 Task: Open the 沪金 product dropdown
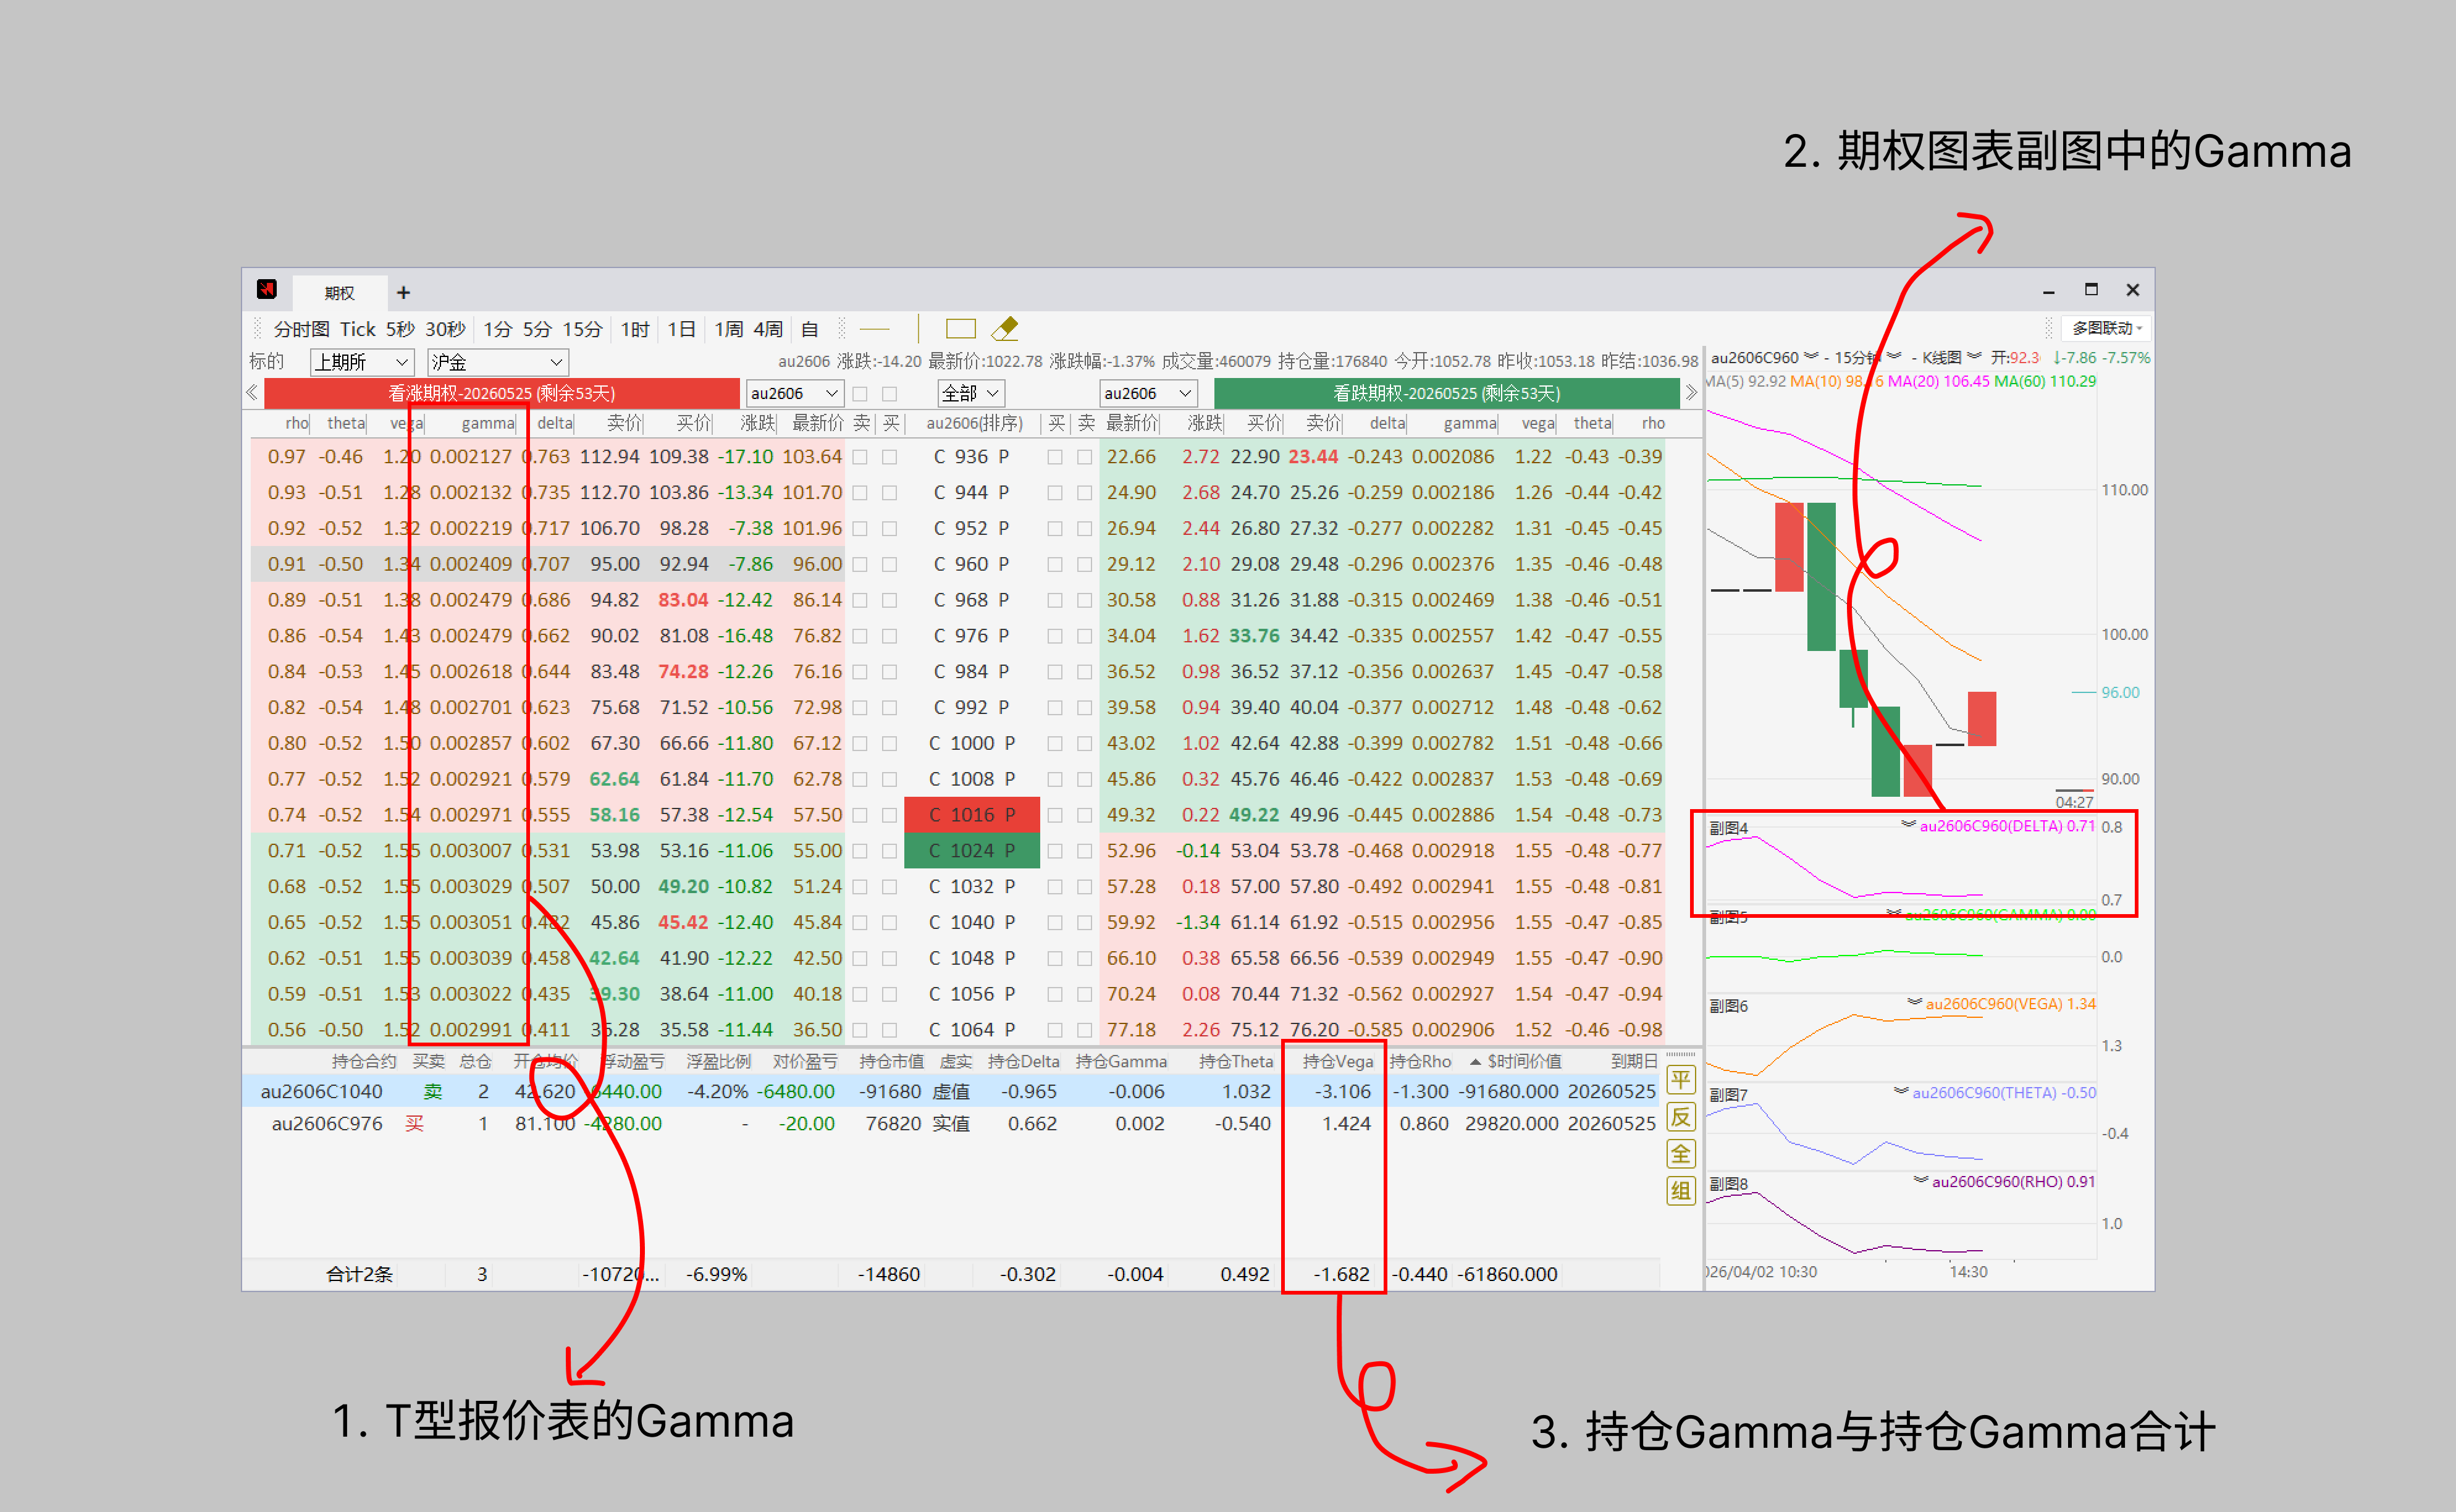coord(497,362)
